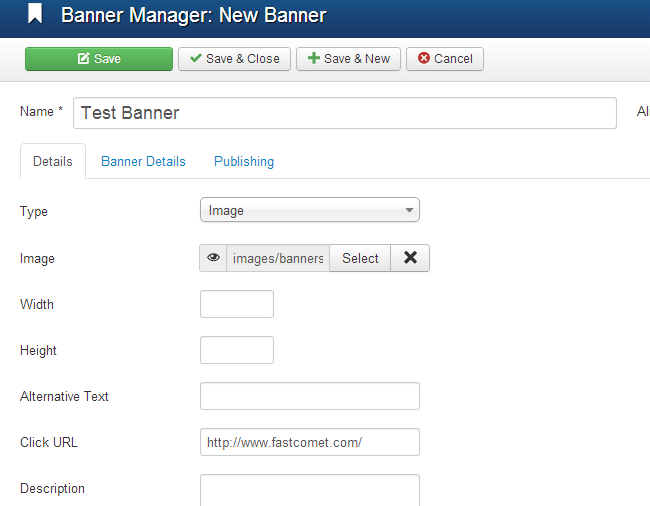This screenshot has width=650, height=506.
Task: Focus the Alternative Text field
Action: coord(309,396)
